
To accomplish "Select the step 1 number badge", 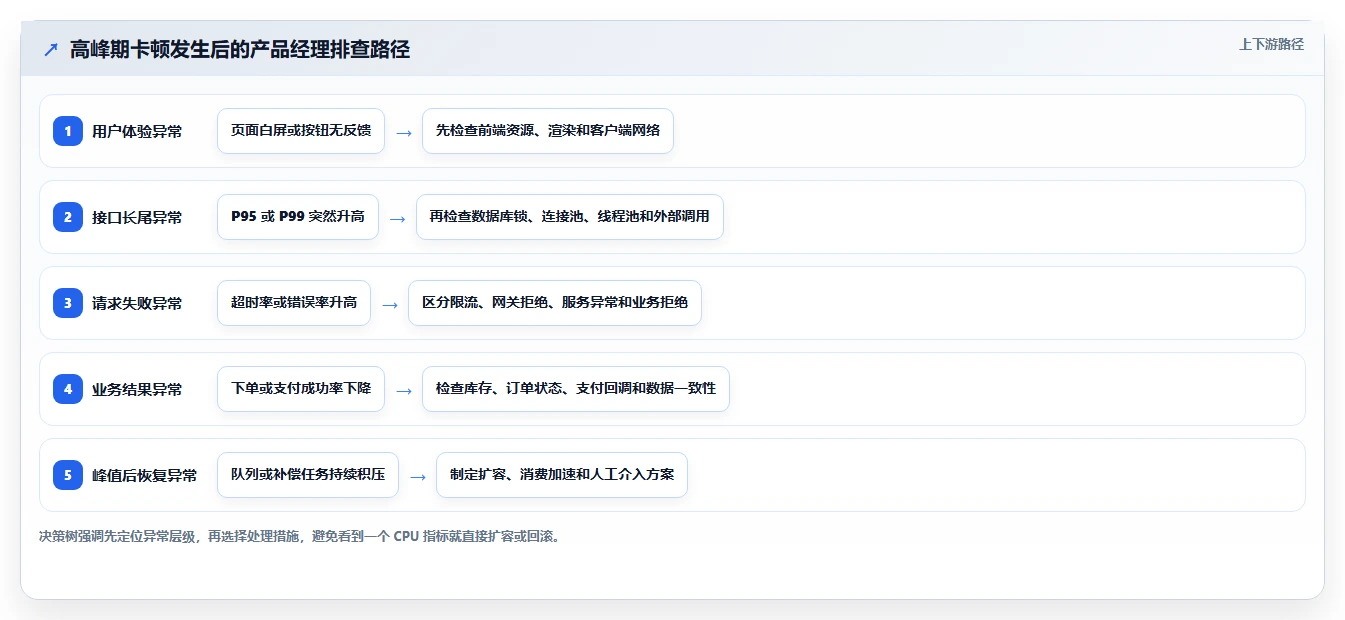I will [68, 131].
